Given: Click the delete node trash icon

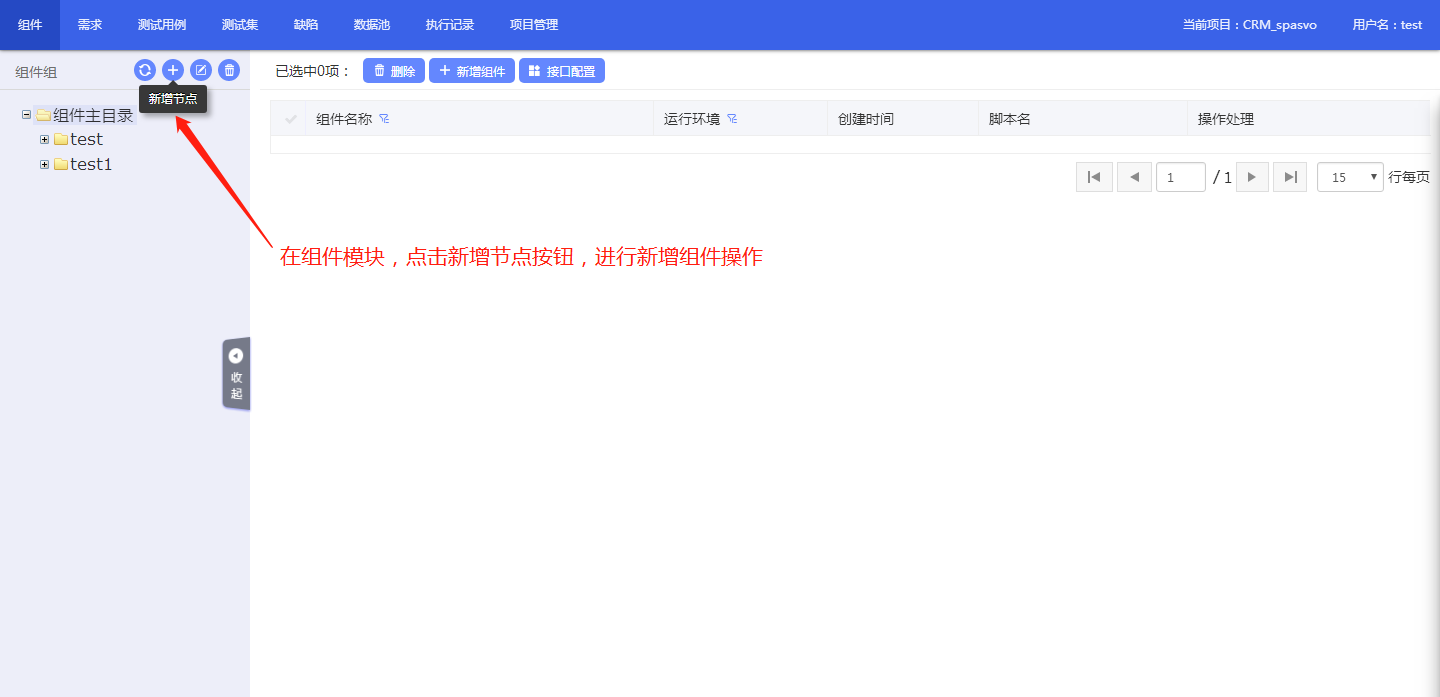Looking at the screenshot, I should tap(229, 70).
